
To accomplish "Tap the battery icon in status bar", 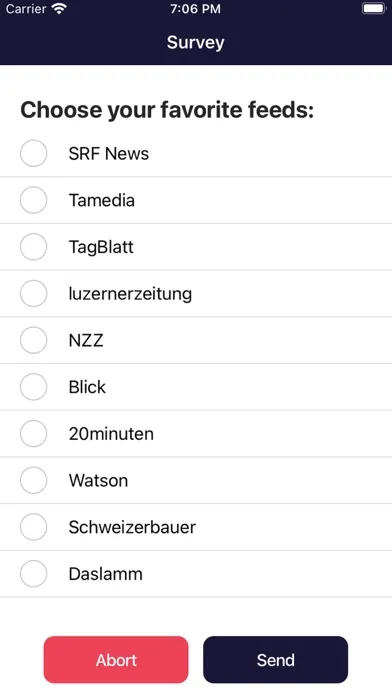I will click(374, 8).
